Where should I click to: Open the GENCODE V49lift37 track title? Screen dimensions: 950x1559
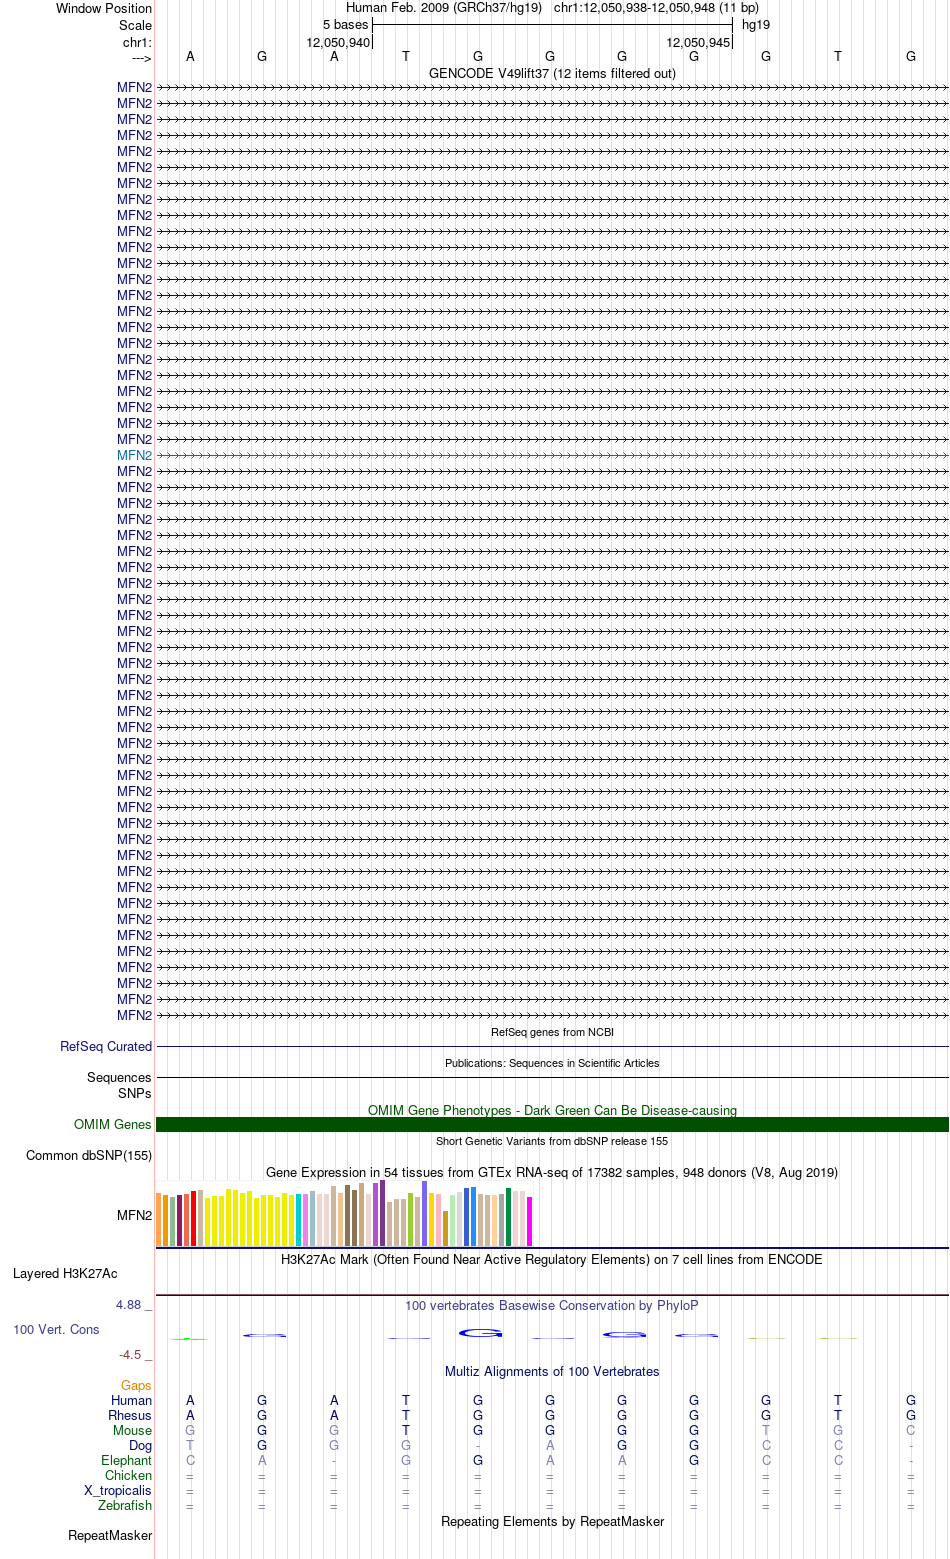tap(552, 73)
